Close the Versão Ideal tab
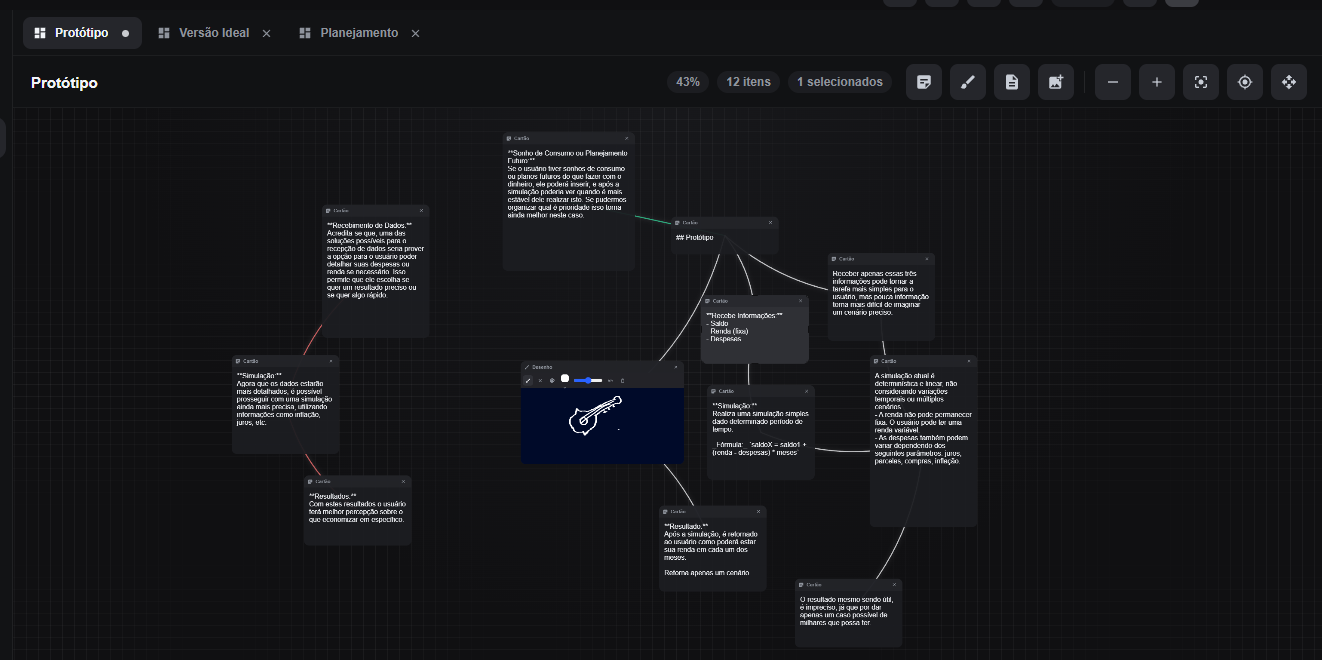The height and width of the screenshot is (660, 1322). (266, 33)
